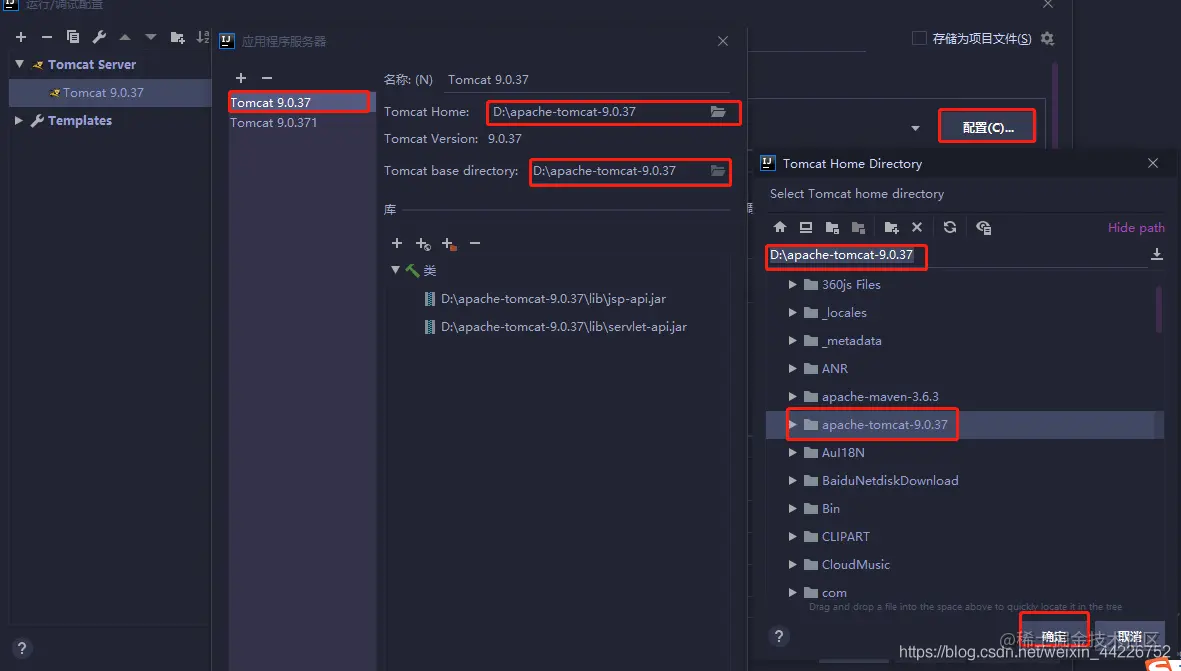The height and width of the screenshot is (671, 1181).
Task: Confirm with 确定 button
Action: tap(1054, 636)
